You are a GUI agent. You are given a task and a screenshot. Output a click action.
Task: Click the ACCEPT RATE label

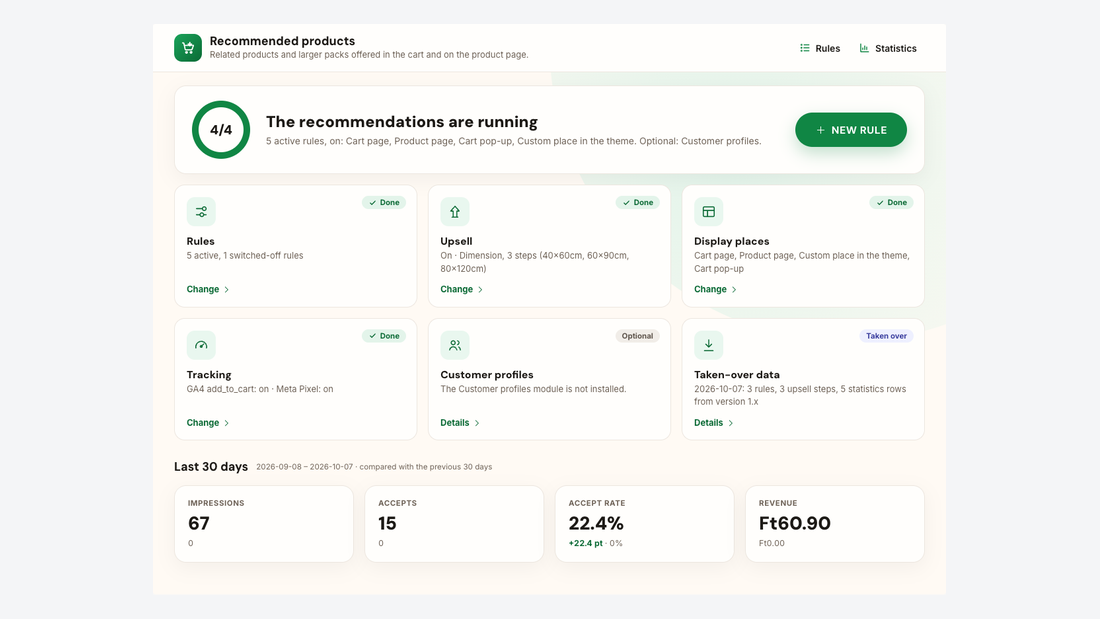pyautogui.click(x=596, y=503)
